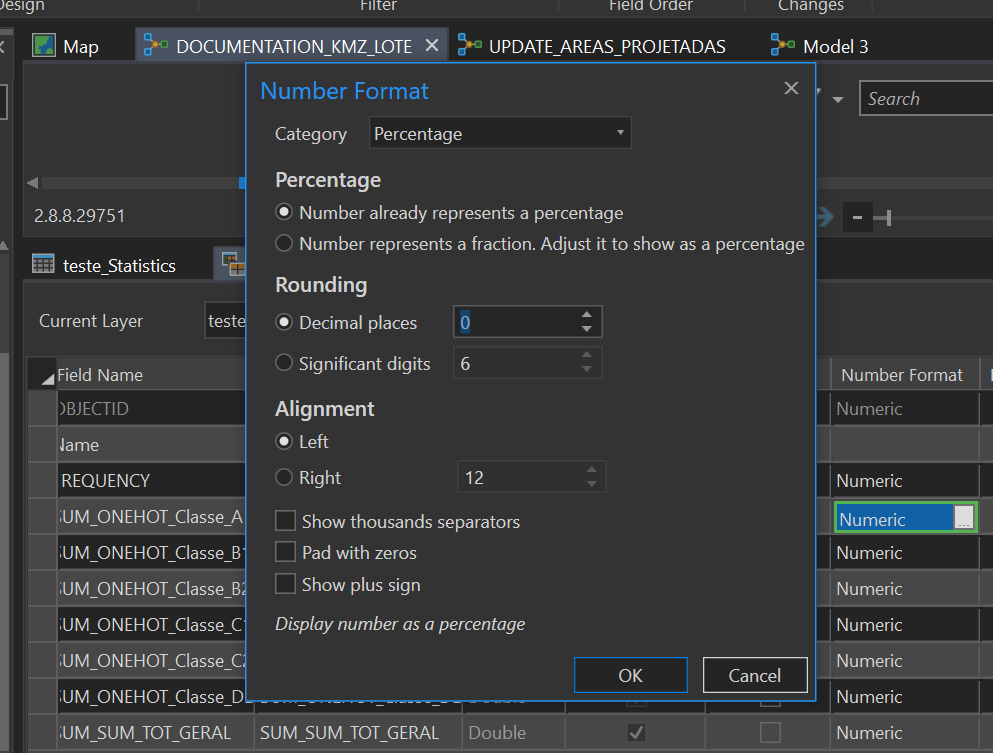Click the Map tab icon
Screen dimensions: 993x753
pos(44,45)
